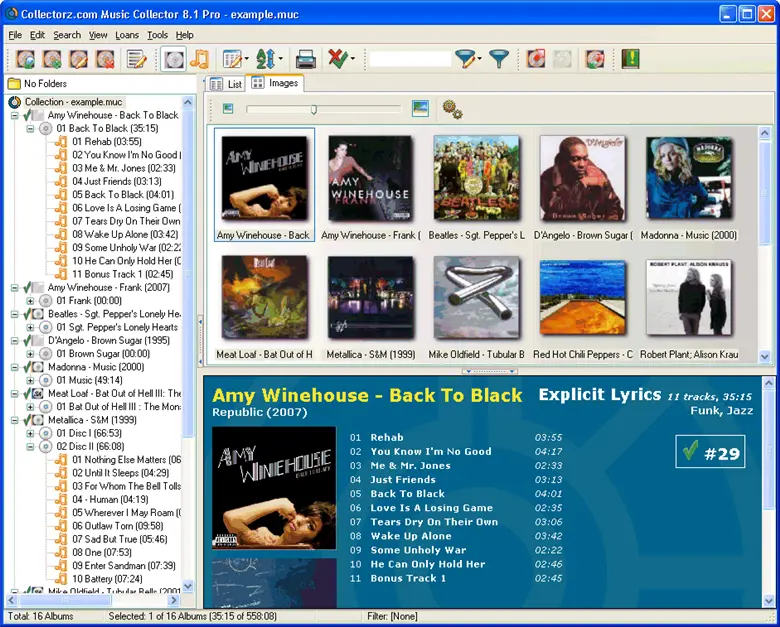Open image view settings gears icon

point(452,109)
